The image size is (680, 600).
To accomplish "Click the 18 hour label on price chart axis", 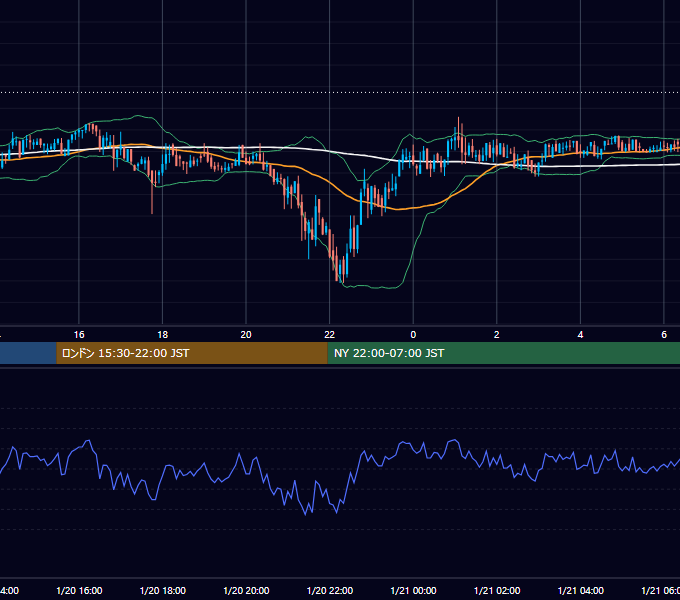I will [x=163, y=335].
